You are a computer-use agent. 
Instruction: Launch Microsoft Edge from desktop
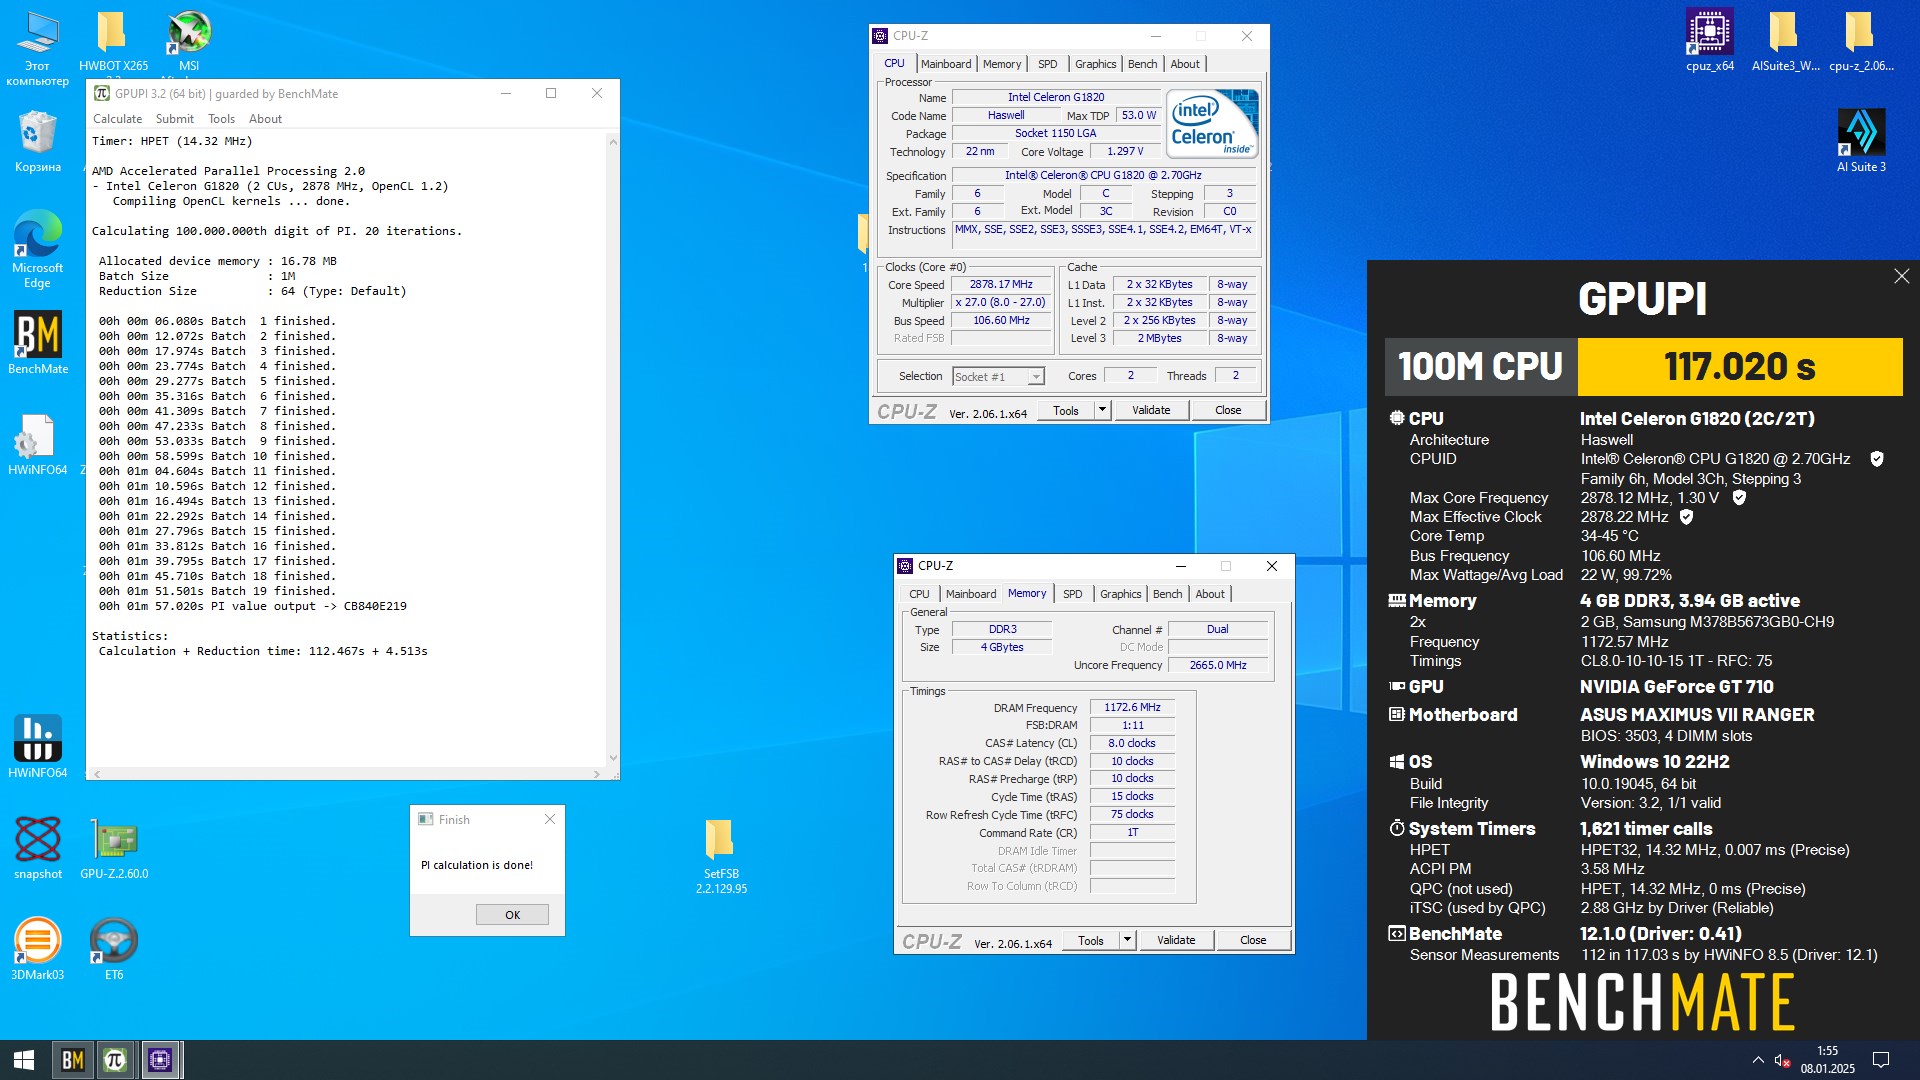pos(38,249)
